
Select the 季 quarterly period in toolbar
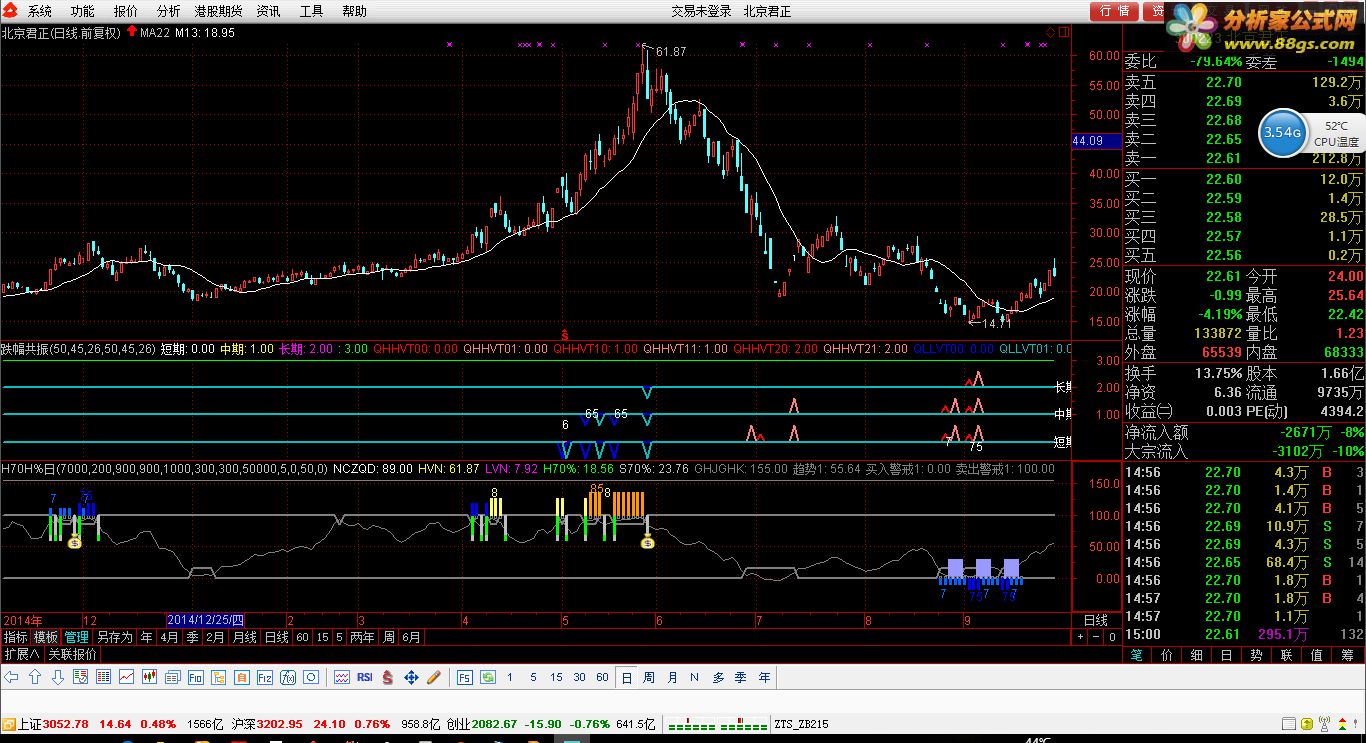click(741, 677)
